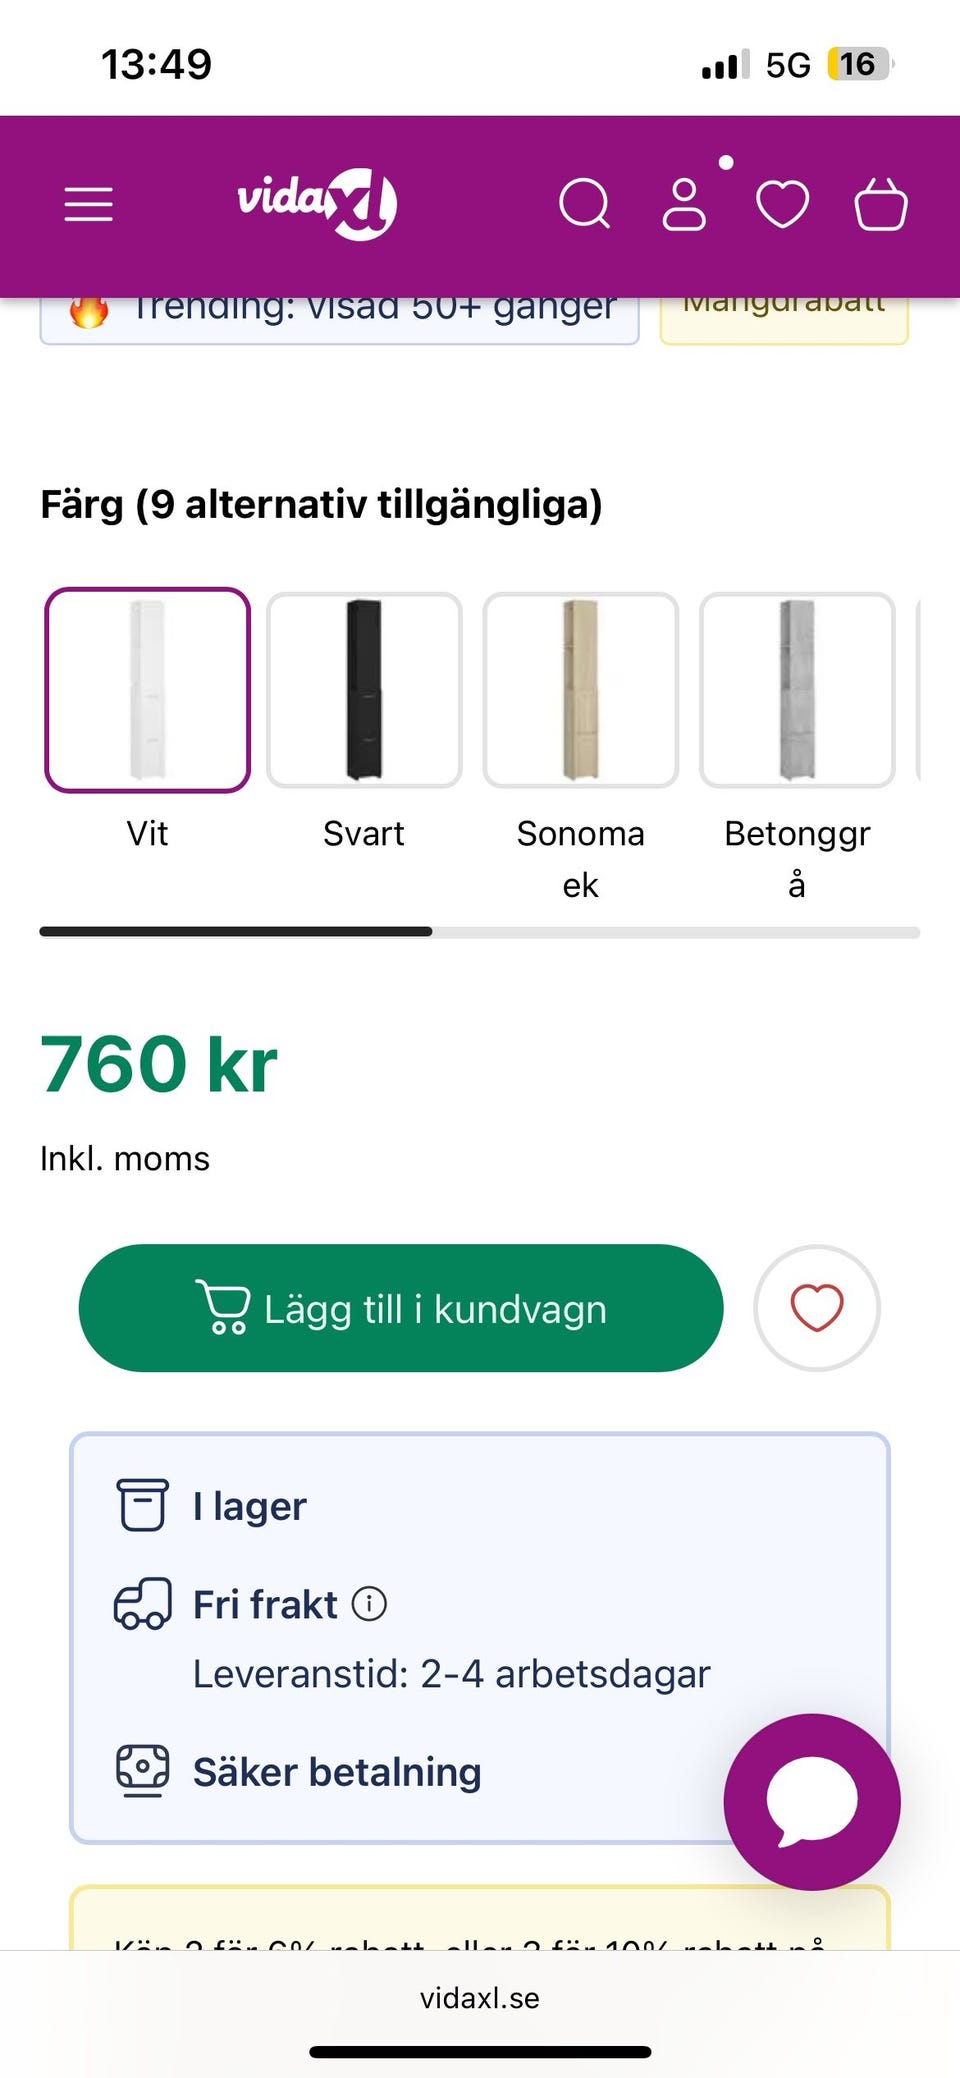The width and height of the screenshot is (960, 2078).
Task: Choose the Svart color variant
Action: 364,690
